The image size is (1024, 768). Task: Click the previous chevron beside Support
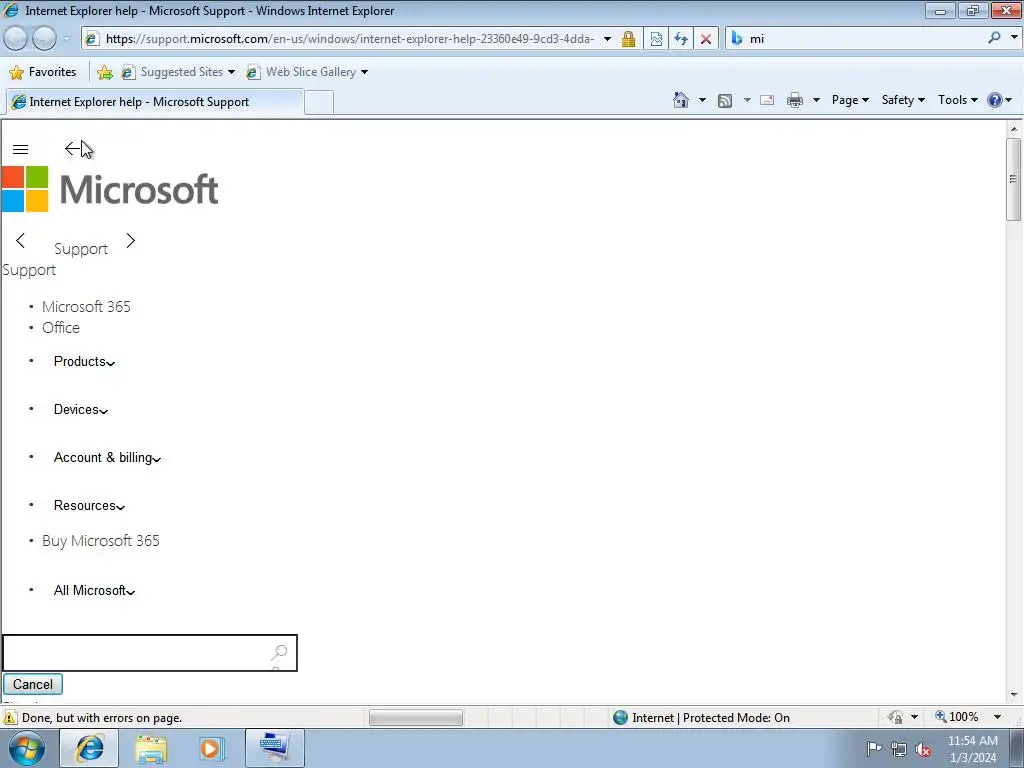point(20,240)
